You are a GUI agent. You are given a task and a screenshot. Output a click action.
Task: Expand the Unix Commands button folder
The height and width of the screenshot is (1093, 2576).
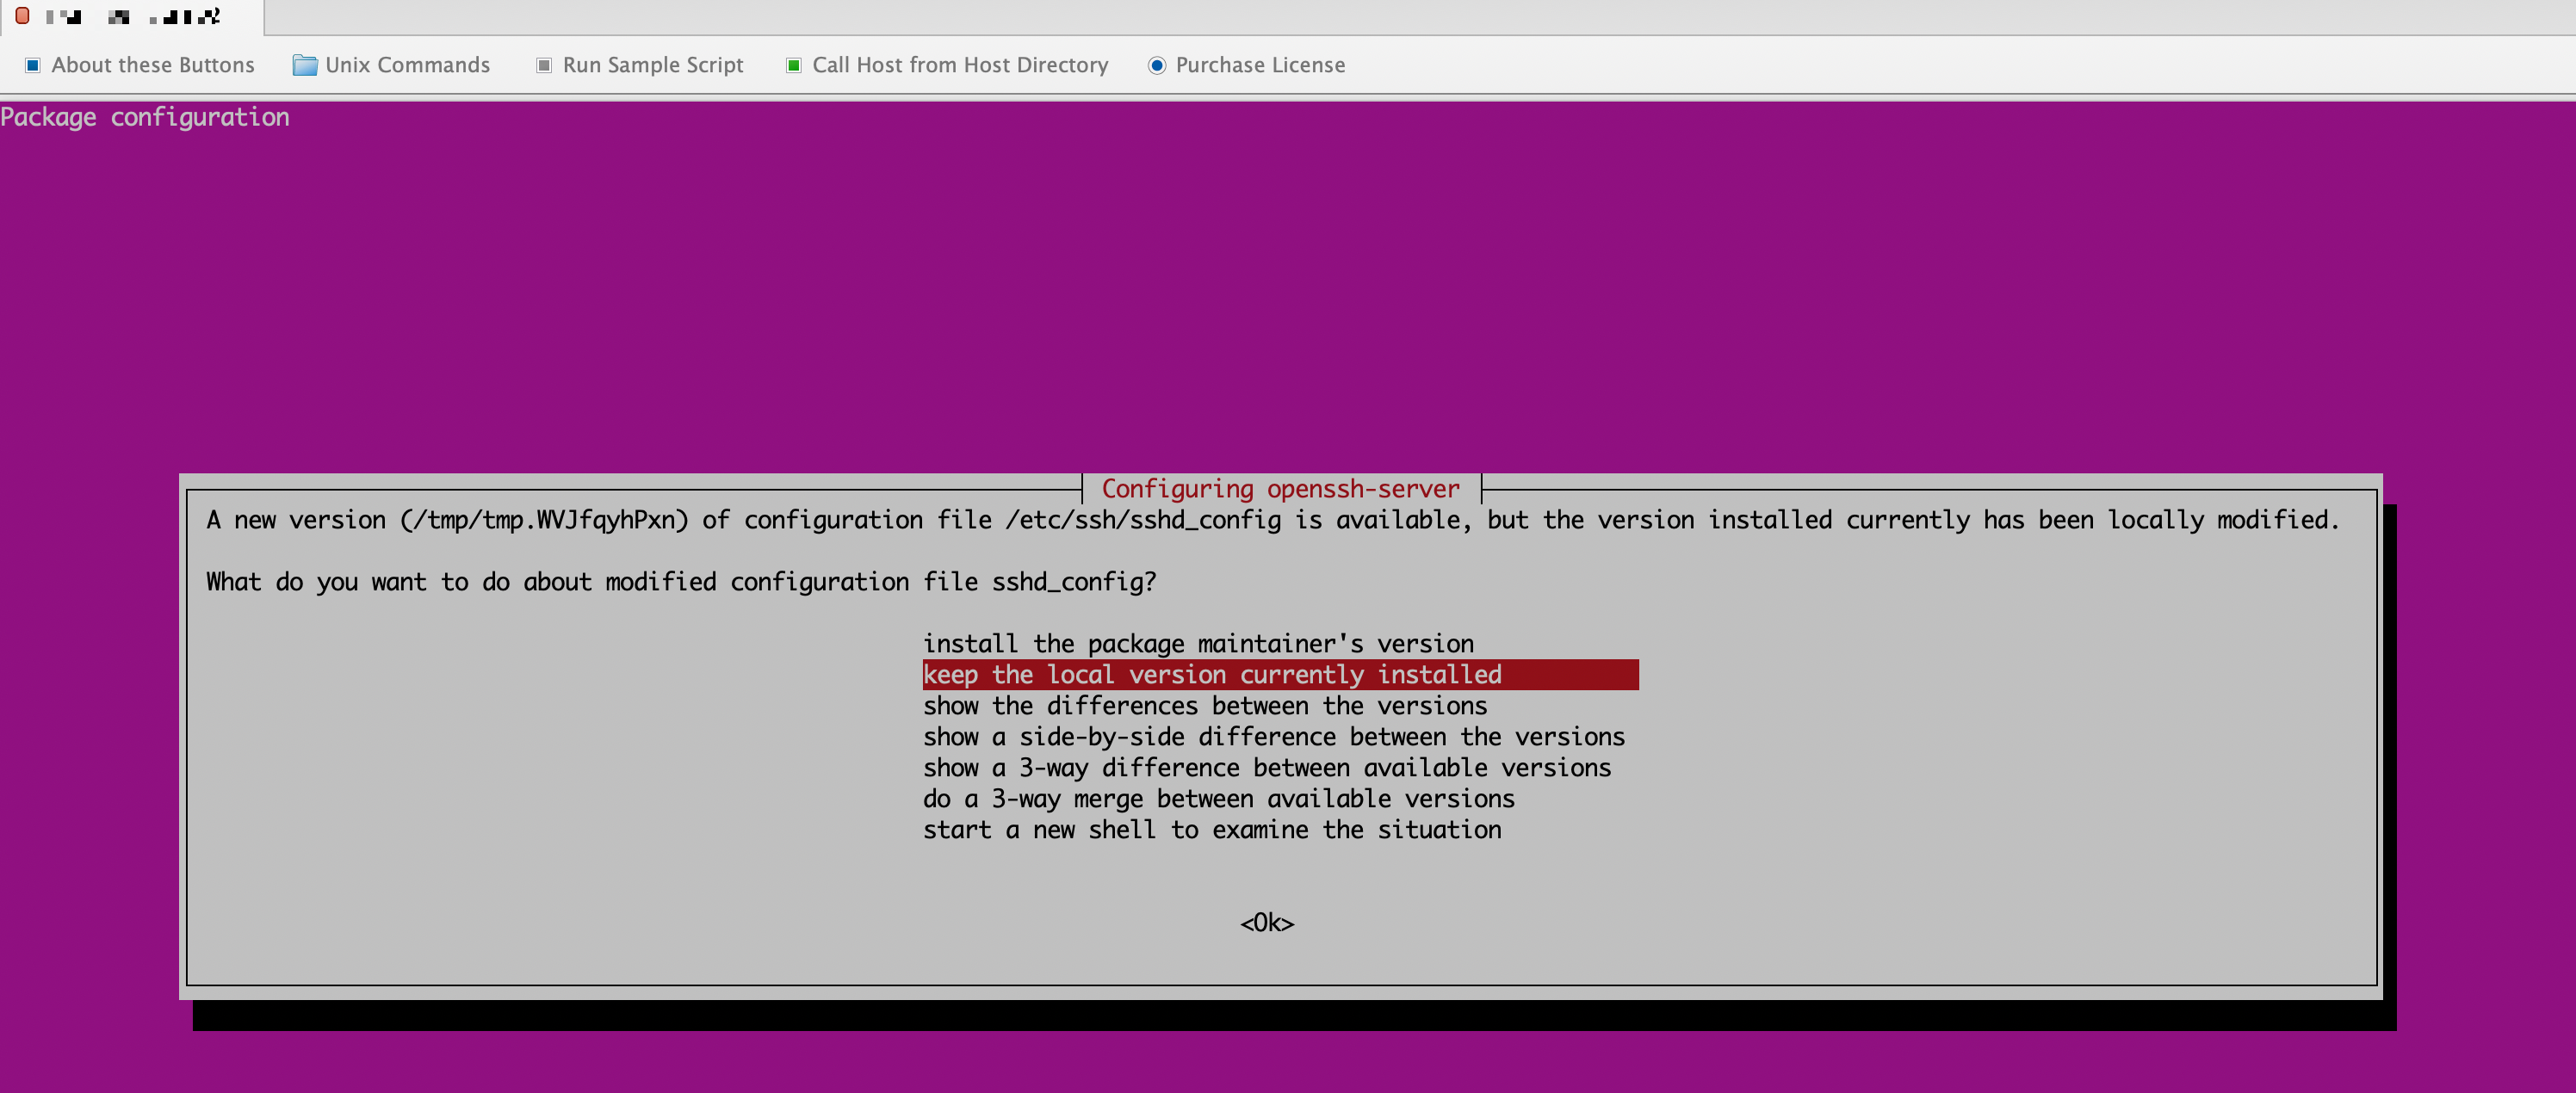click(x=406, y=65)
